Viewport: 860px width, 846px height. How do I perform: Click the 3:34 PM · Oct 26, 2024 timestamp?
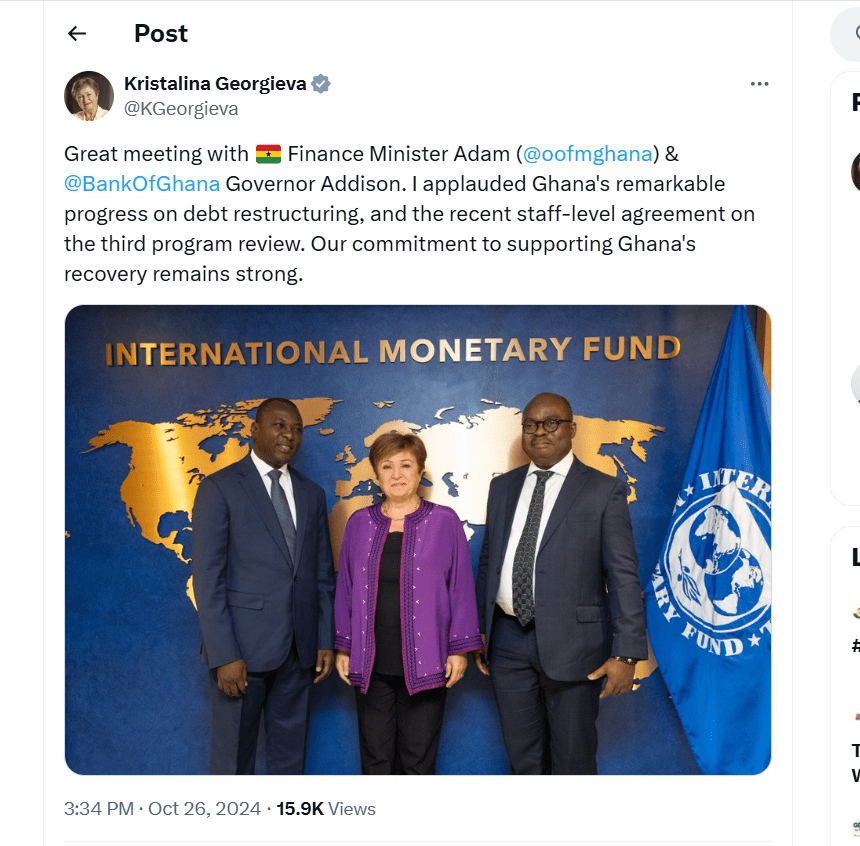(162, 809)
